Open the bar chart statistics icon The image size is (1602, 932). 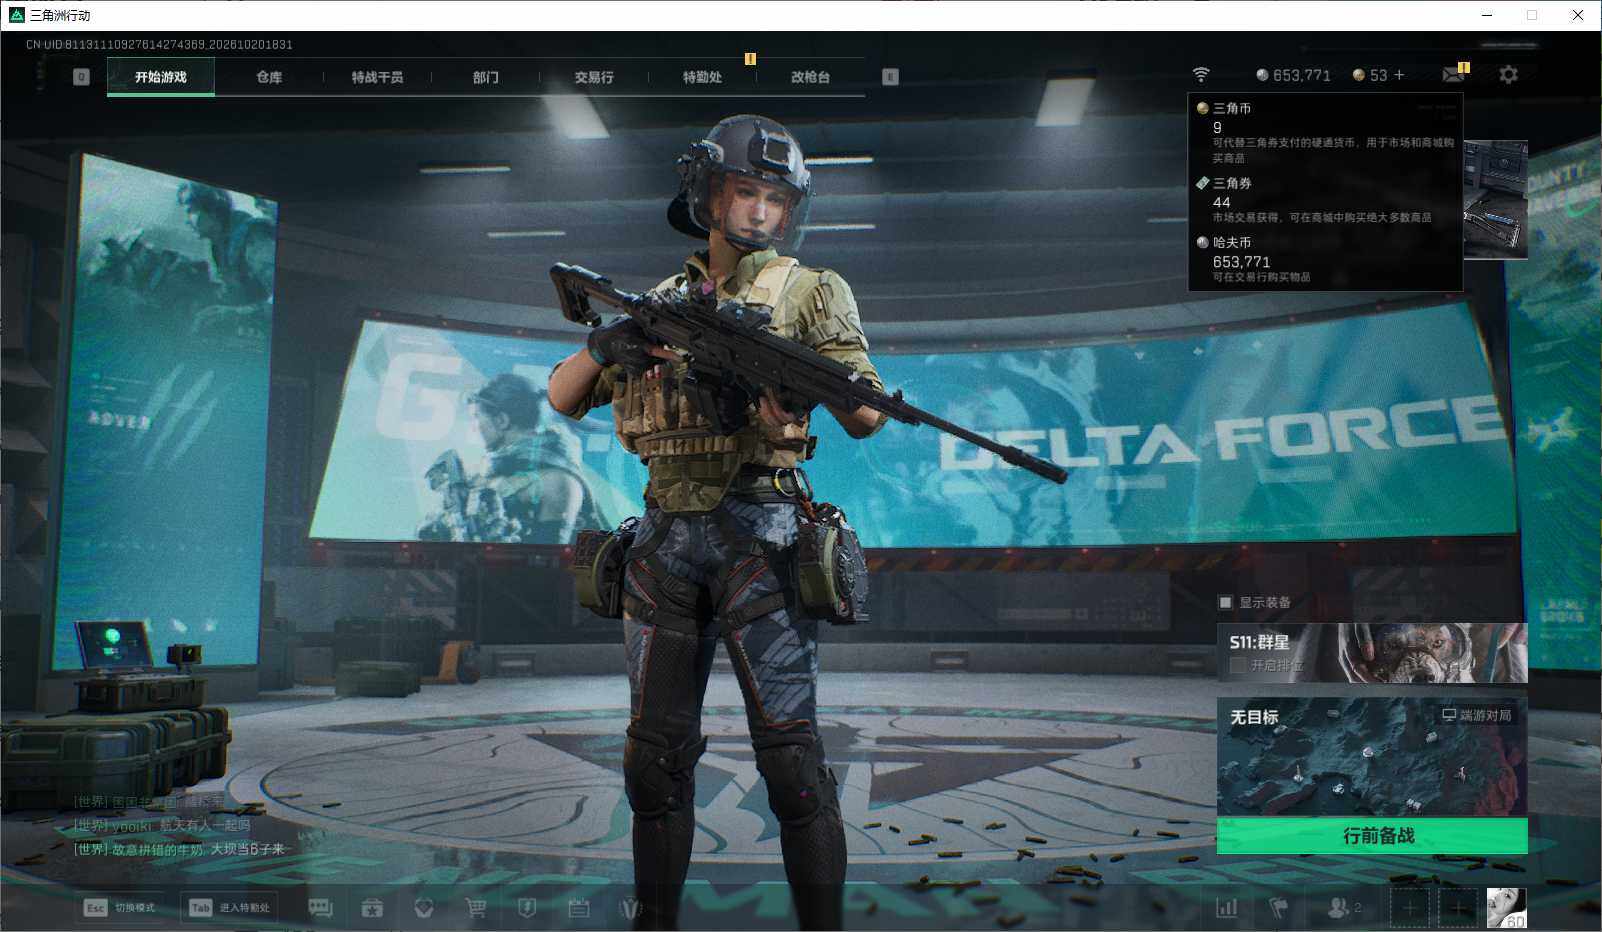point(1226,907)
